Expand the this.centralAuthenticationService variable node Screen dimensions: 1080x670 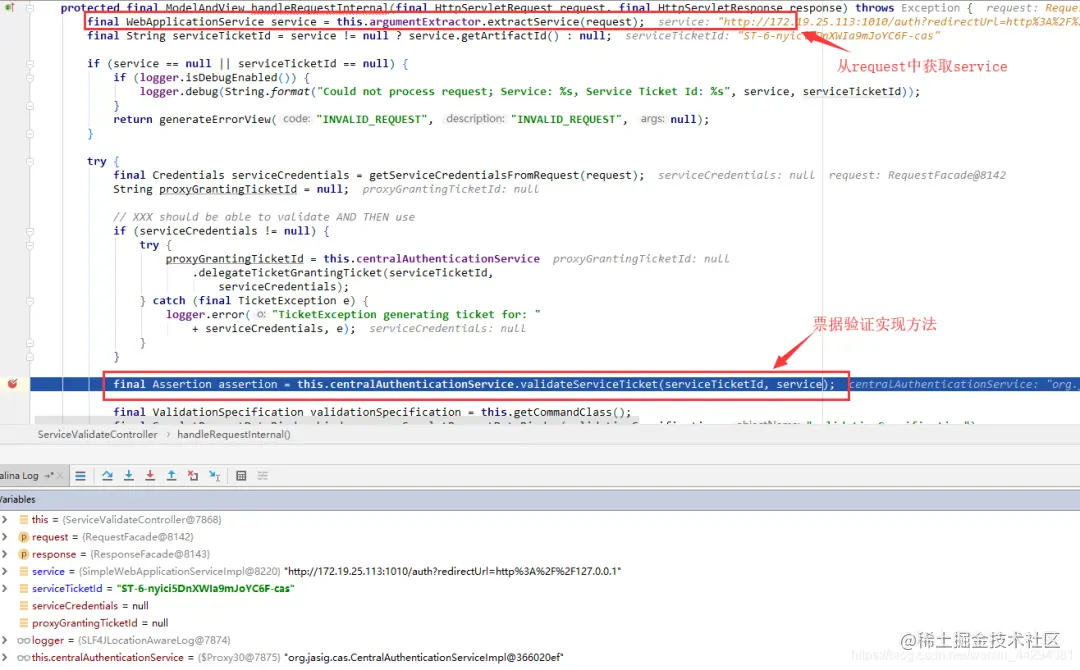pos(5,658)
